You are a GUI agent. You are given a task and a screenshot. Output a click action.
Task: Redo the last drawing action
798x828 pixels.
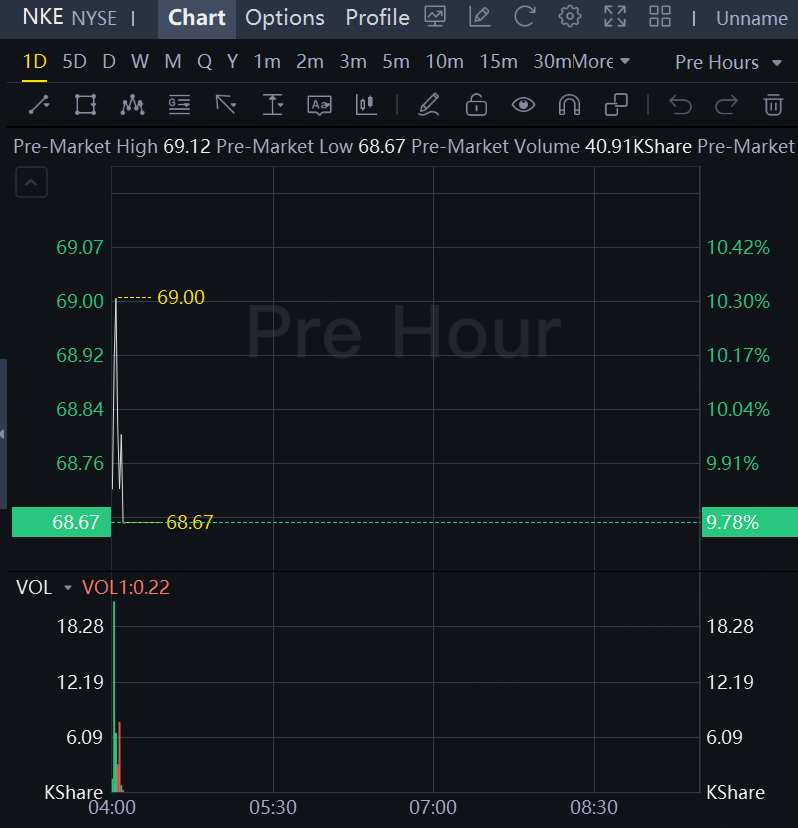[726, 105]
